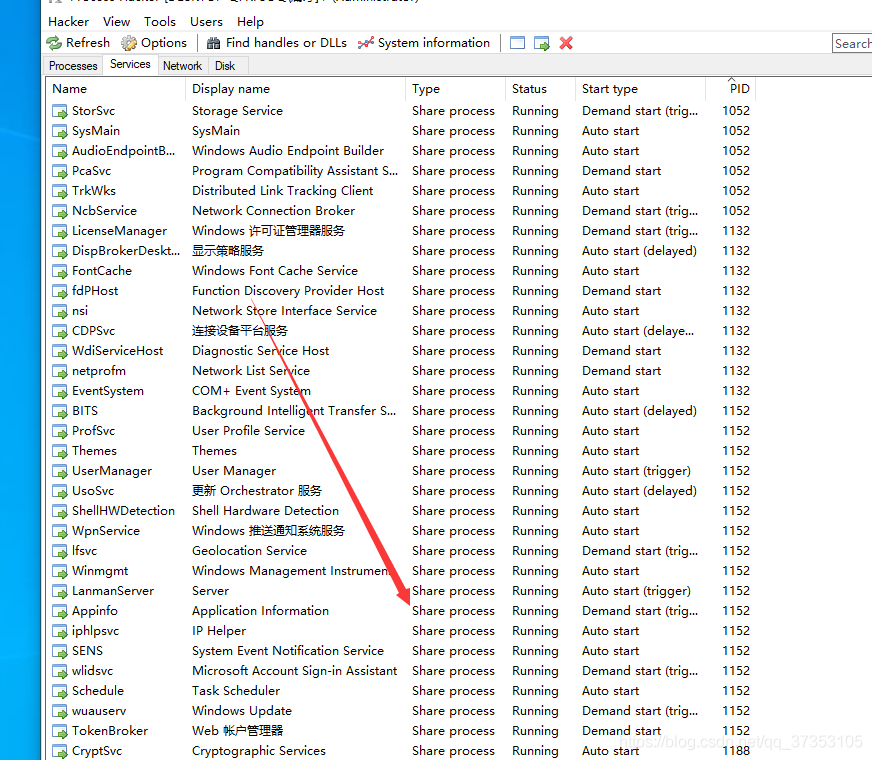Select the lfsvc service name
Image resolution: width=872 pixels, height=760 pixels.
[85, 551]
